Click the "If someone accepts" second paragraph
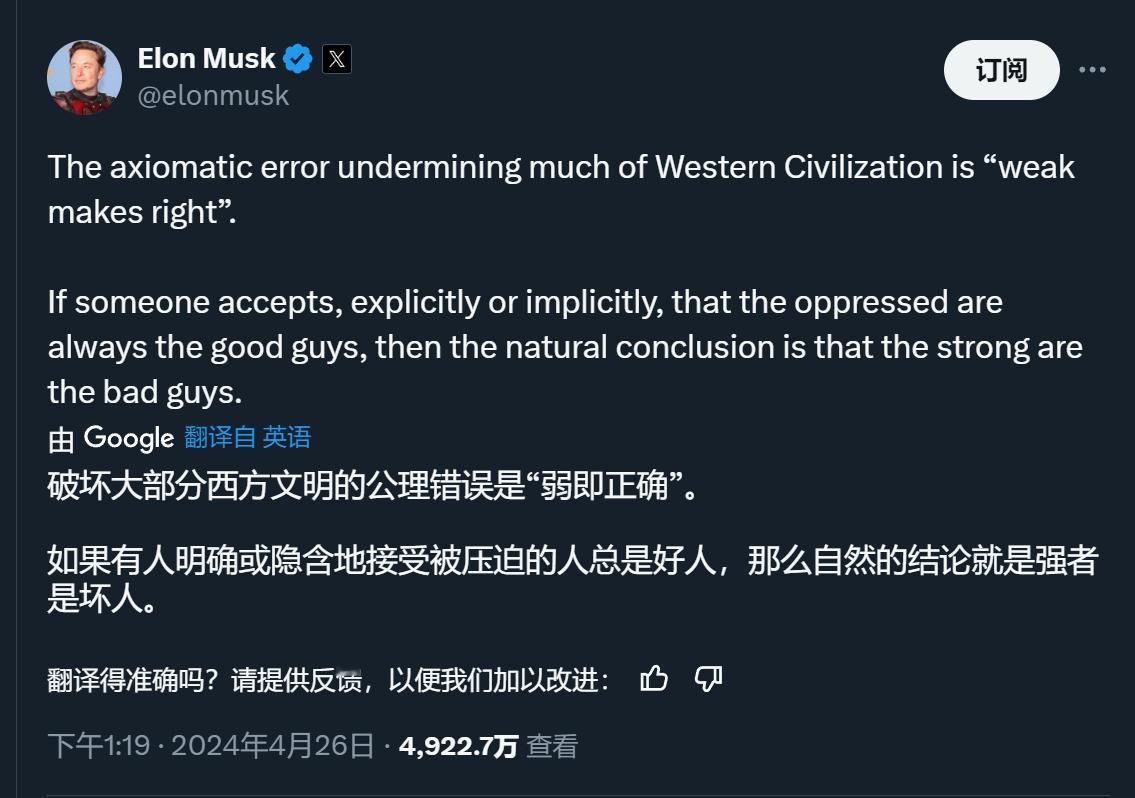The height and width of the screenshot is (798, 1135). (565, 347)
